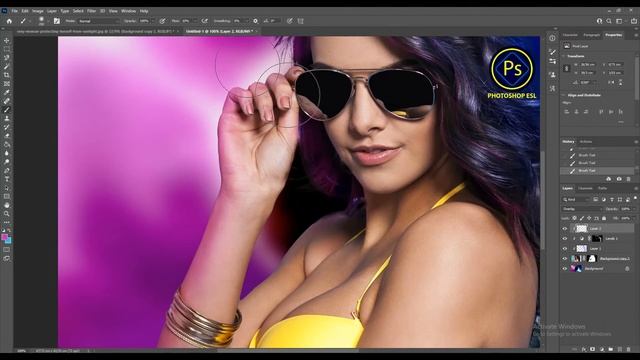
Task: Click the Transform width input field
Action: 588,64
